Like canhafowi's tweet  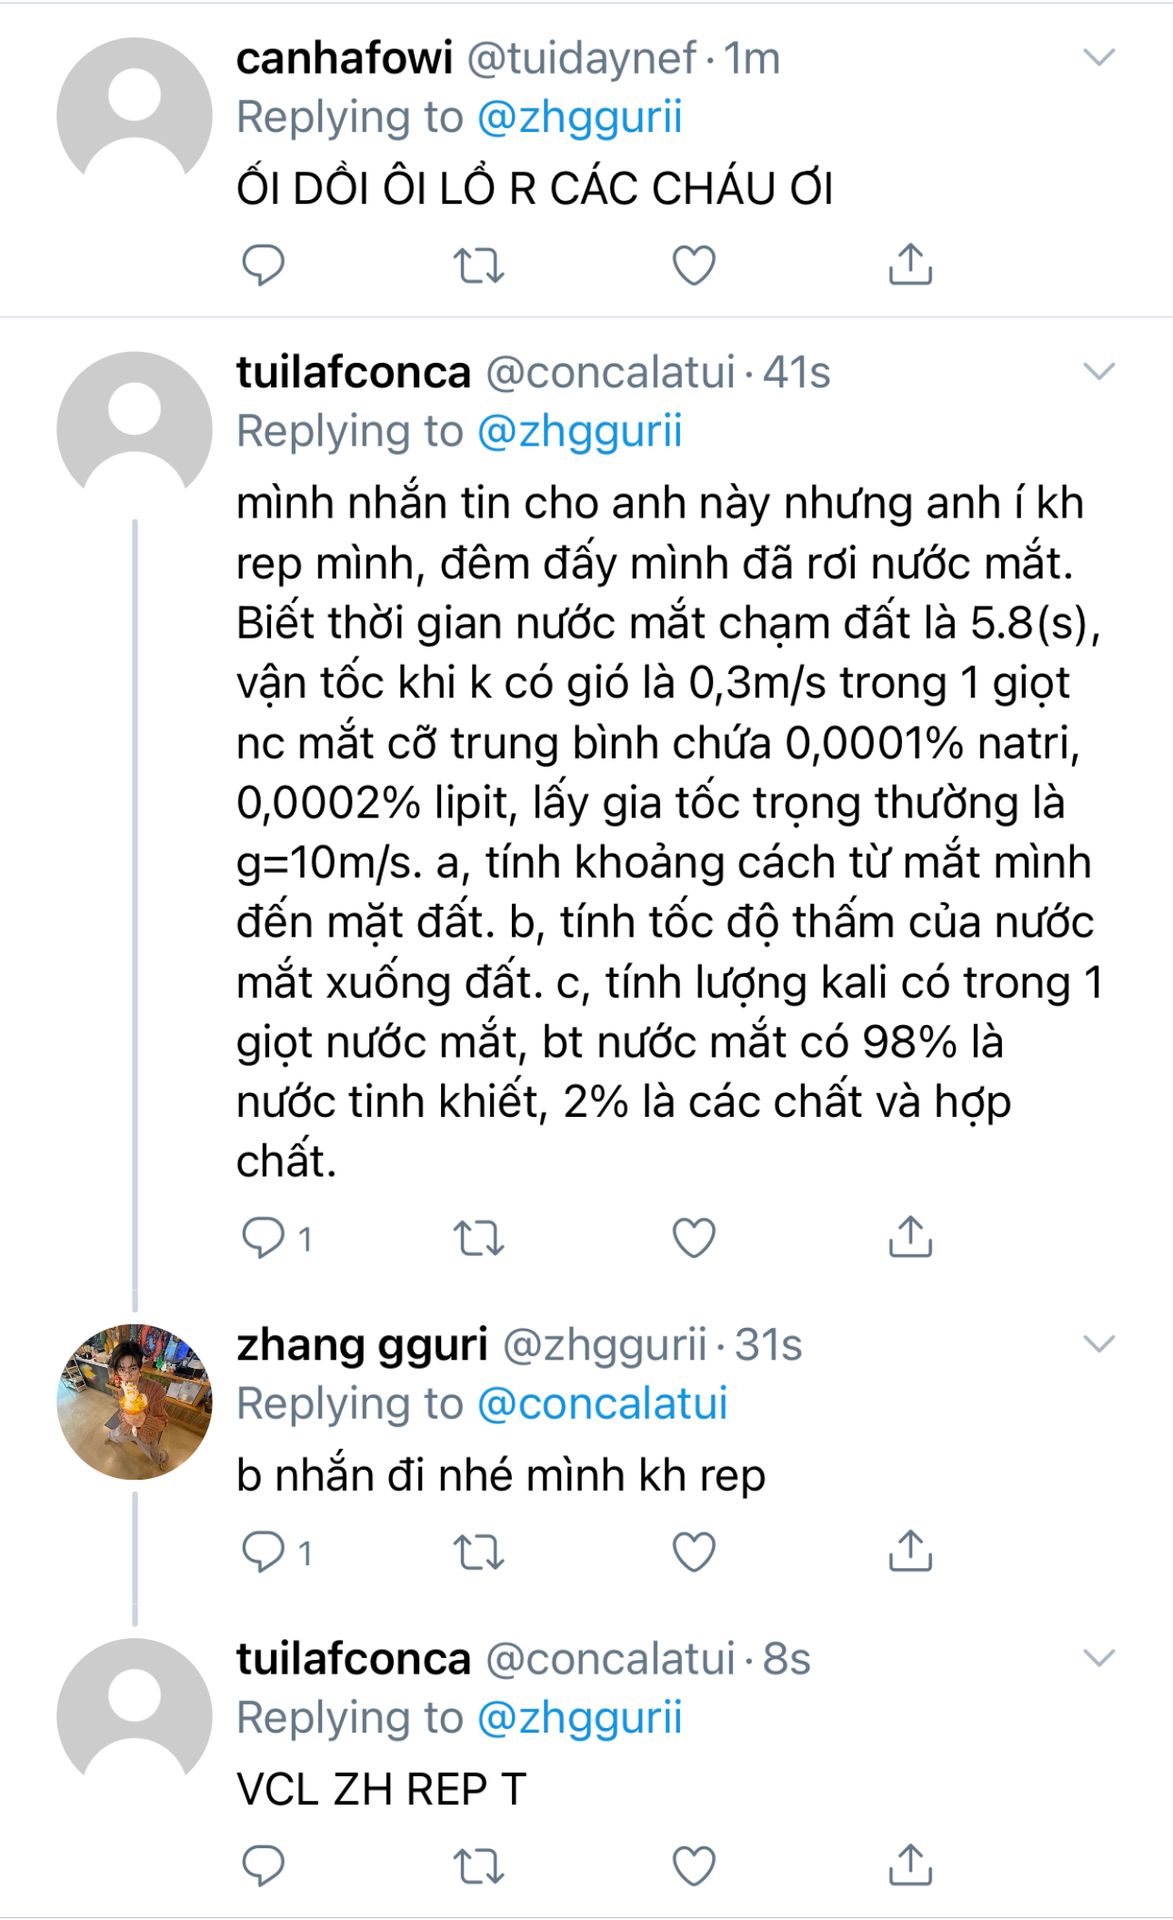point(694,265)
